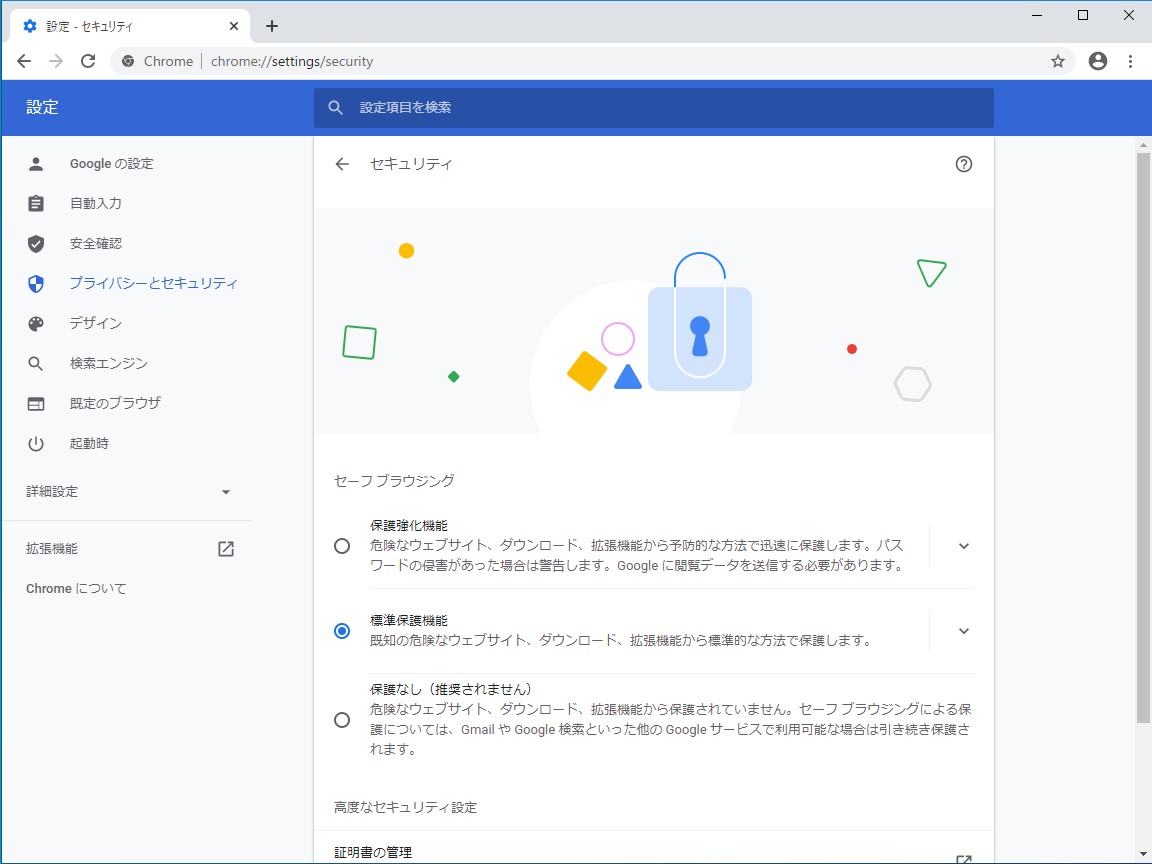Viewport: 1152px width, 864px height.
Task: Select the 保護なし radio button
Action: (341, 719)
